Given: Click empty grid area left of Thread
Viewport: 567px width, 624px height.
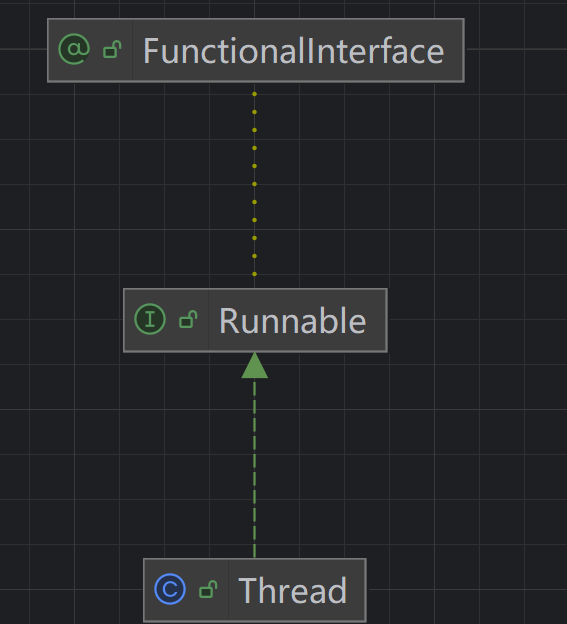Looking at the screenshot, I should click(72, 591).
